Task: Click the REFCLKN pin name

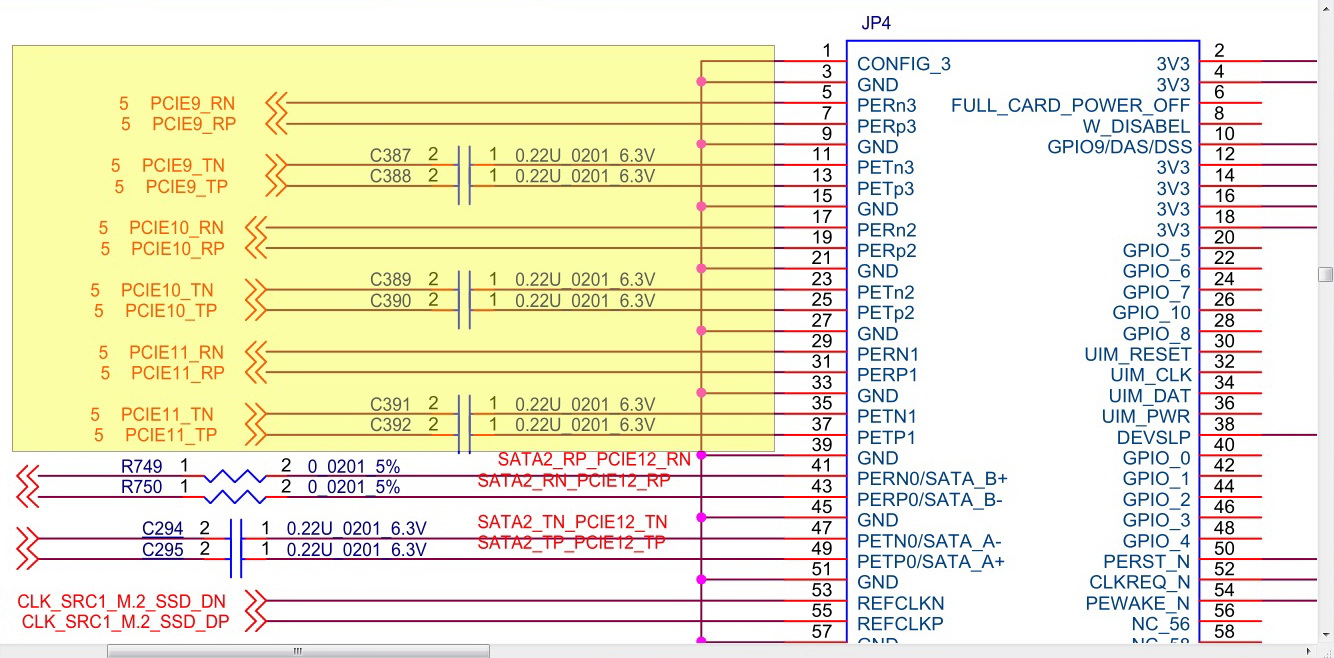Action: click(901, 603)
